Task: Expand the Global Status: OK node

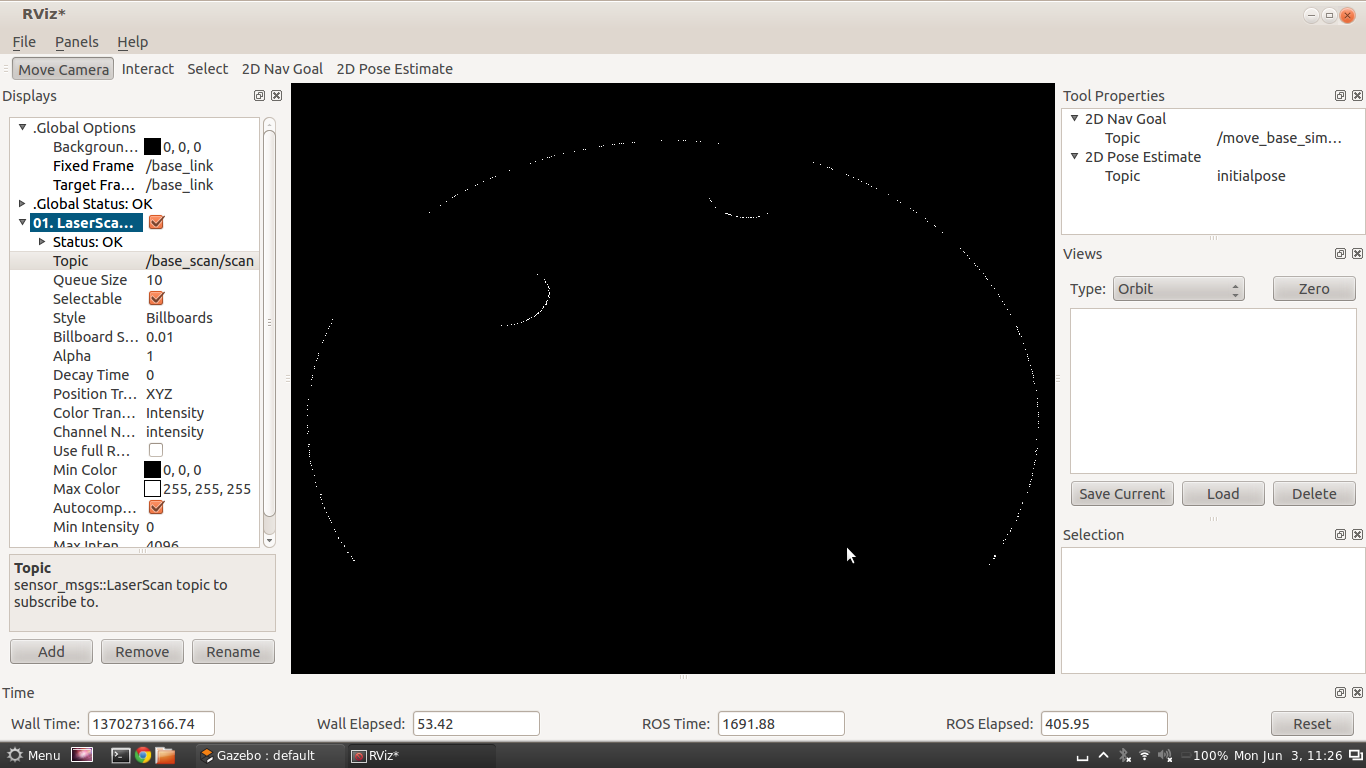Action: point(22,204)
